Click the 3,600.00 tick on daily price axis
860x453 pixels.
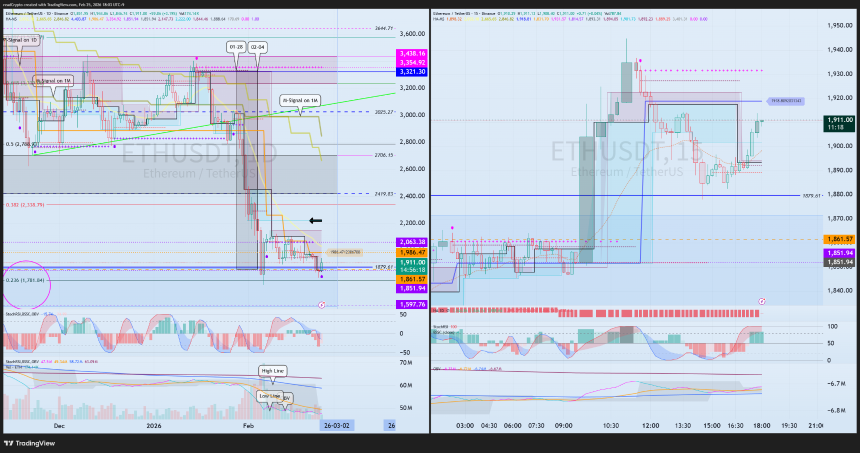(x=412, y=33)
